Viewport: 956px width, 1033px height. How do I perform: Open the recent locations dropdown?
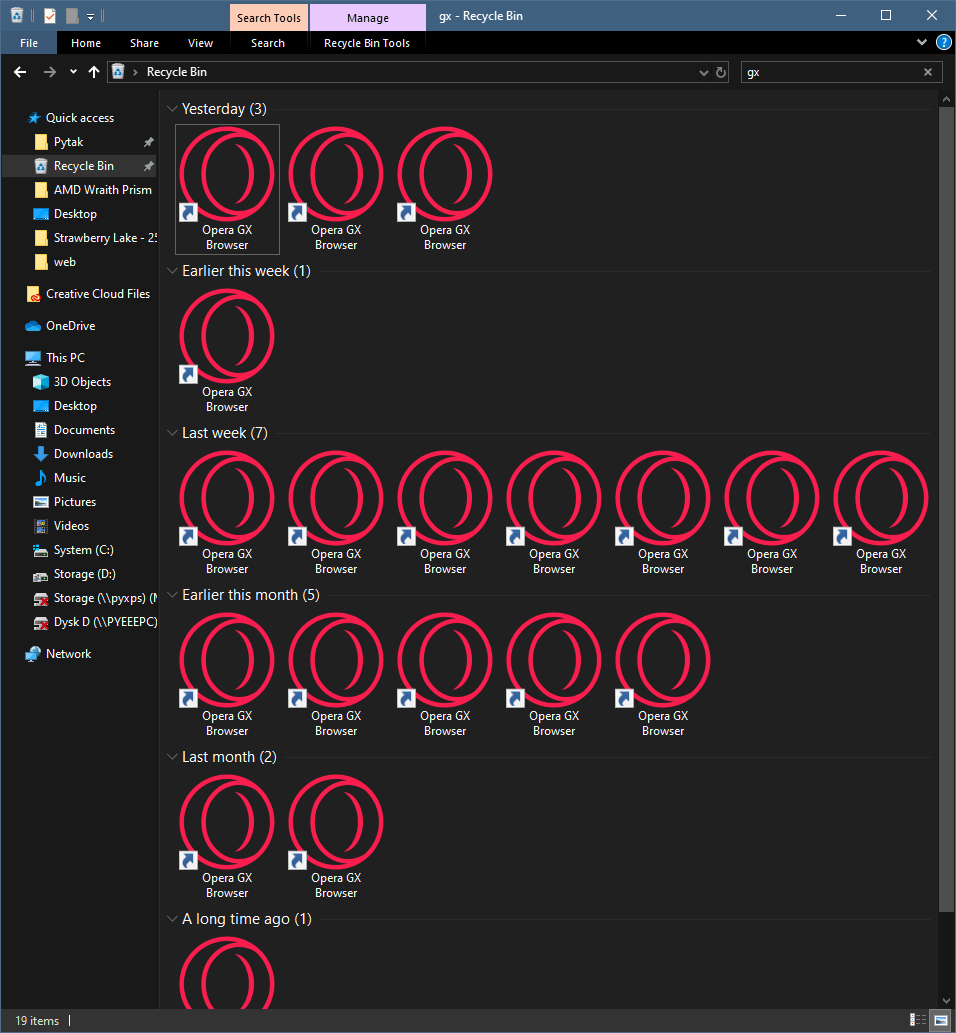click(73, 72)
